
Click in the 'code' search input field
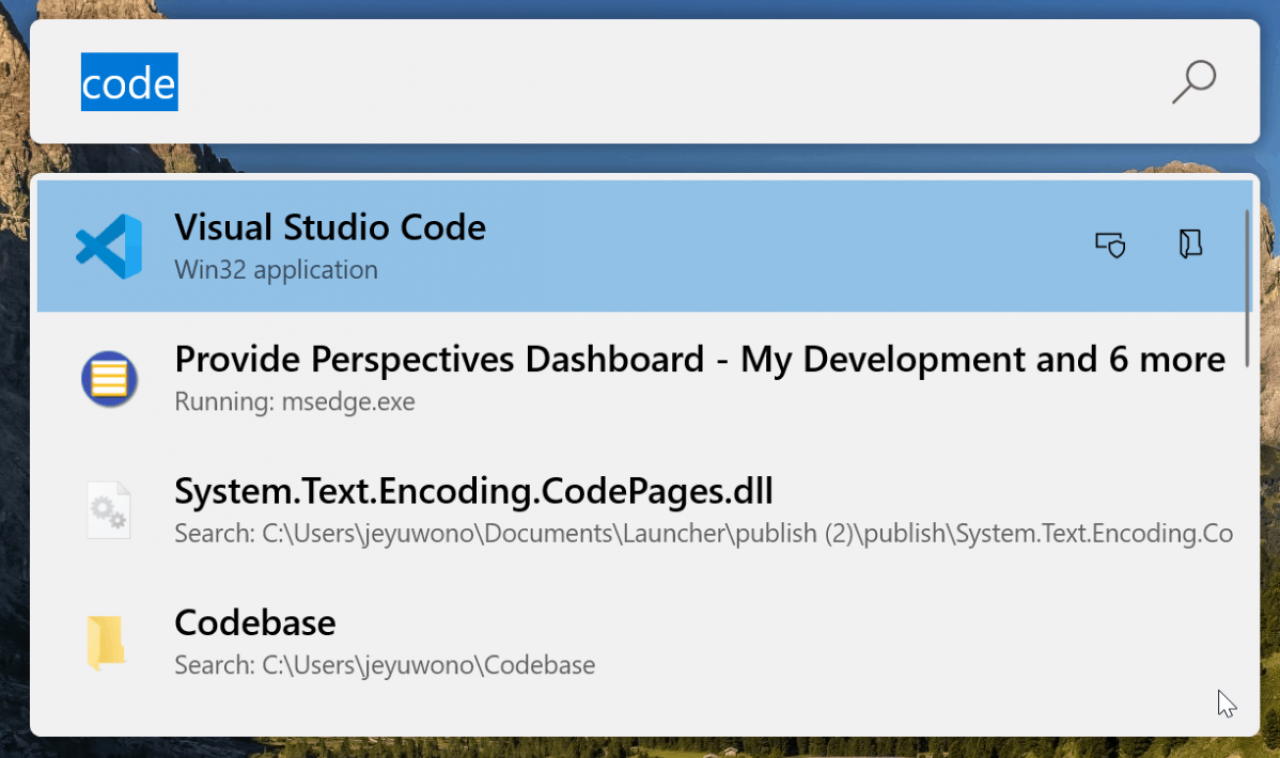pyautogui.click(x=645, y=82)
